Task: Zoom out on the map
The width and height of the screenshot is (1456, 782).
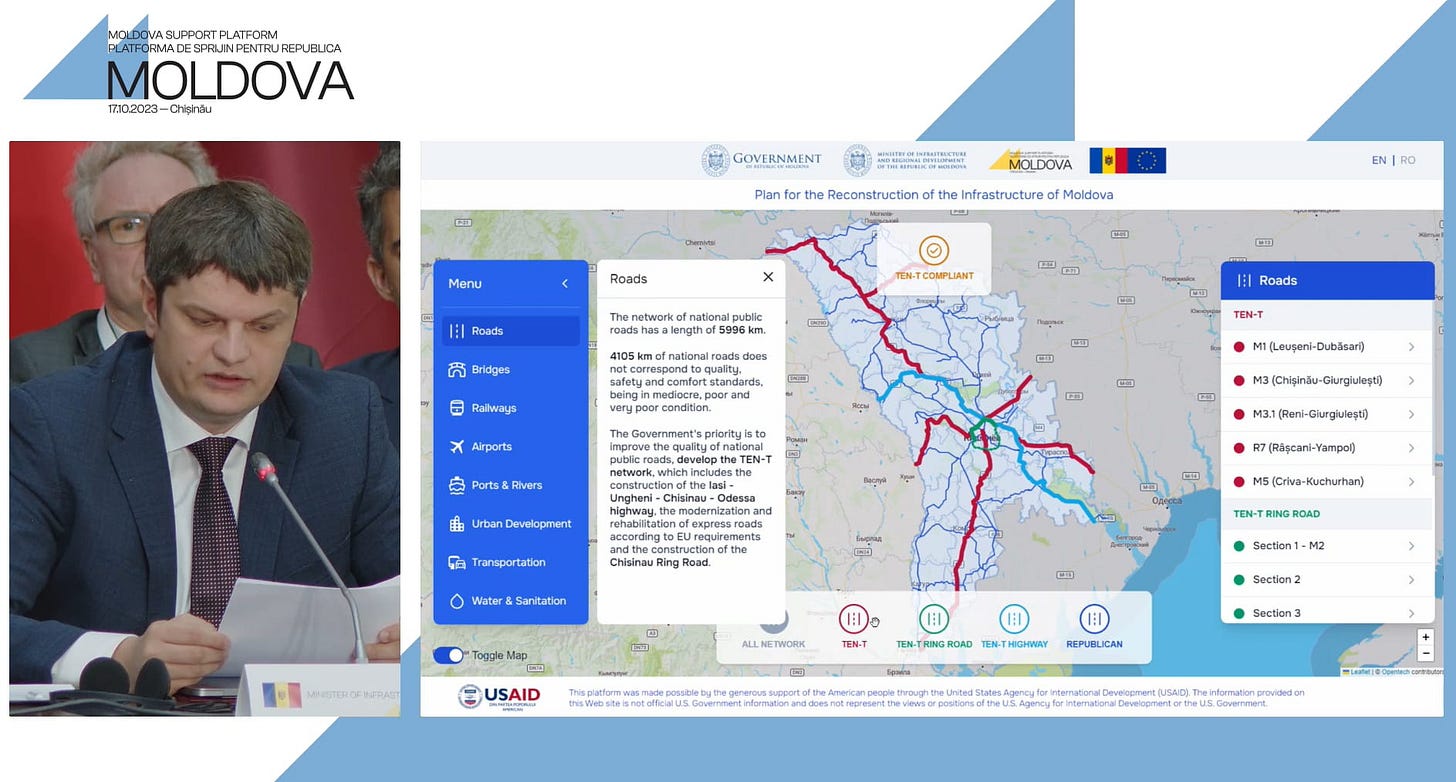Action: (x=1426, y=653)
